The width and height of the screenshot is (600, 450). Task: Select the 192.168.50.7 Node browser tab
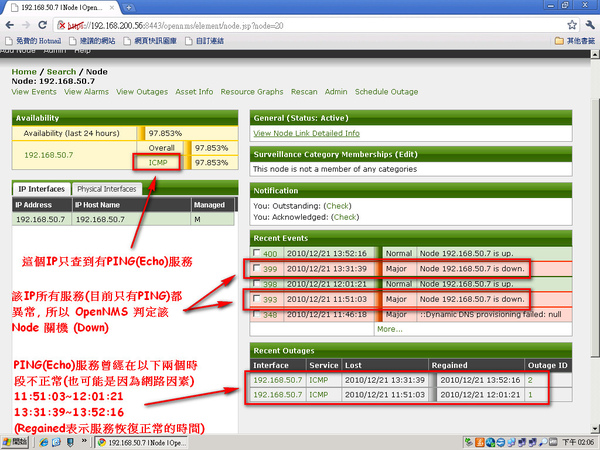coord(61,8)
